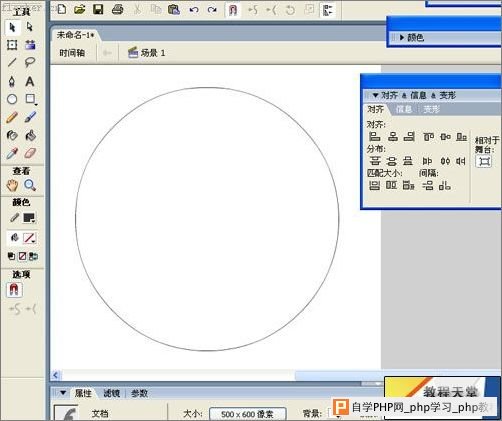Click the No Color button
This screenshot has height=421, width=502.
[x=22, y=256]
